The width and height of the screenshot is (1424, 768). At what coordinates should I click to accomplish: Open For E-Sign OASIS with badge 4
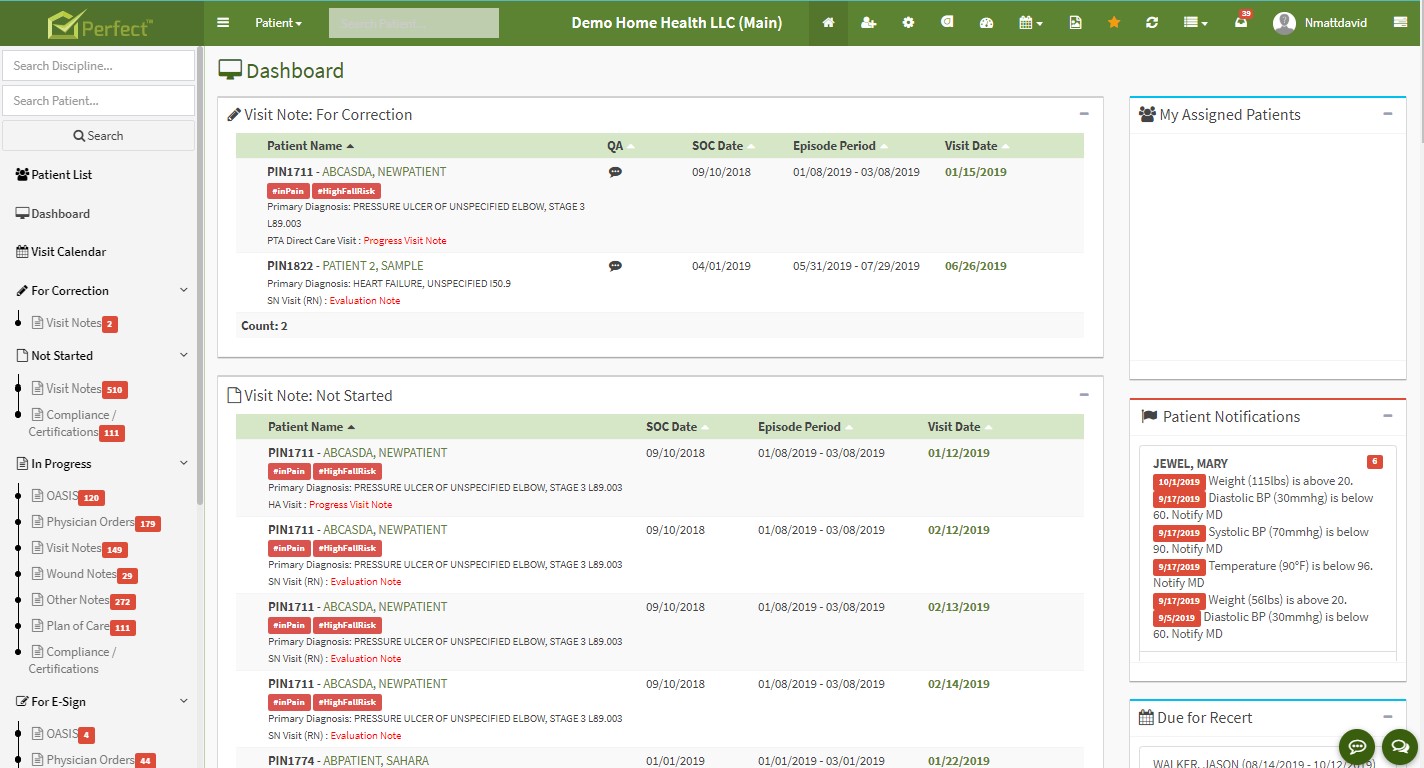point(63,735)
